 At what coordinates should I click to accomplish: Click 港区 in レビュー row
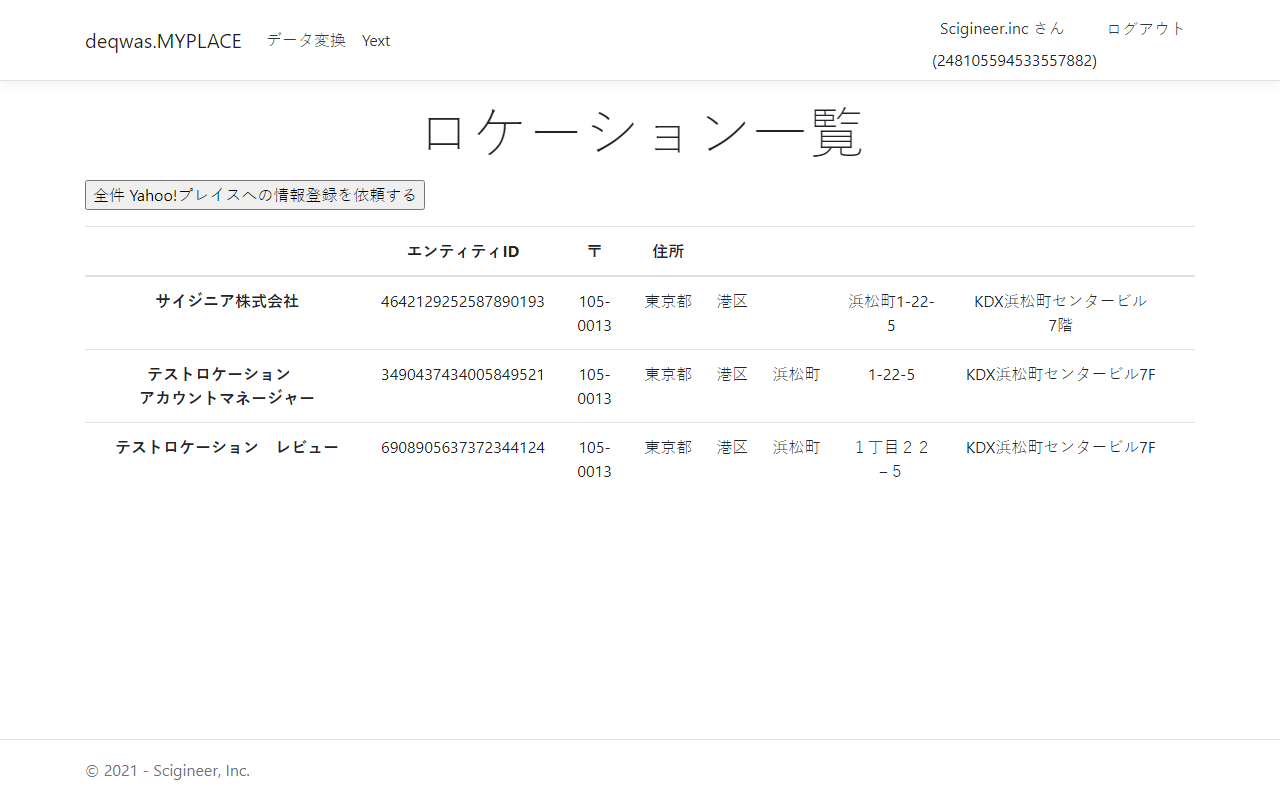click(732, 447)
